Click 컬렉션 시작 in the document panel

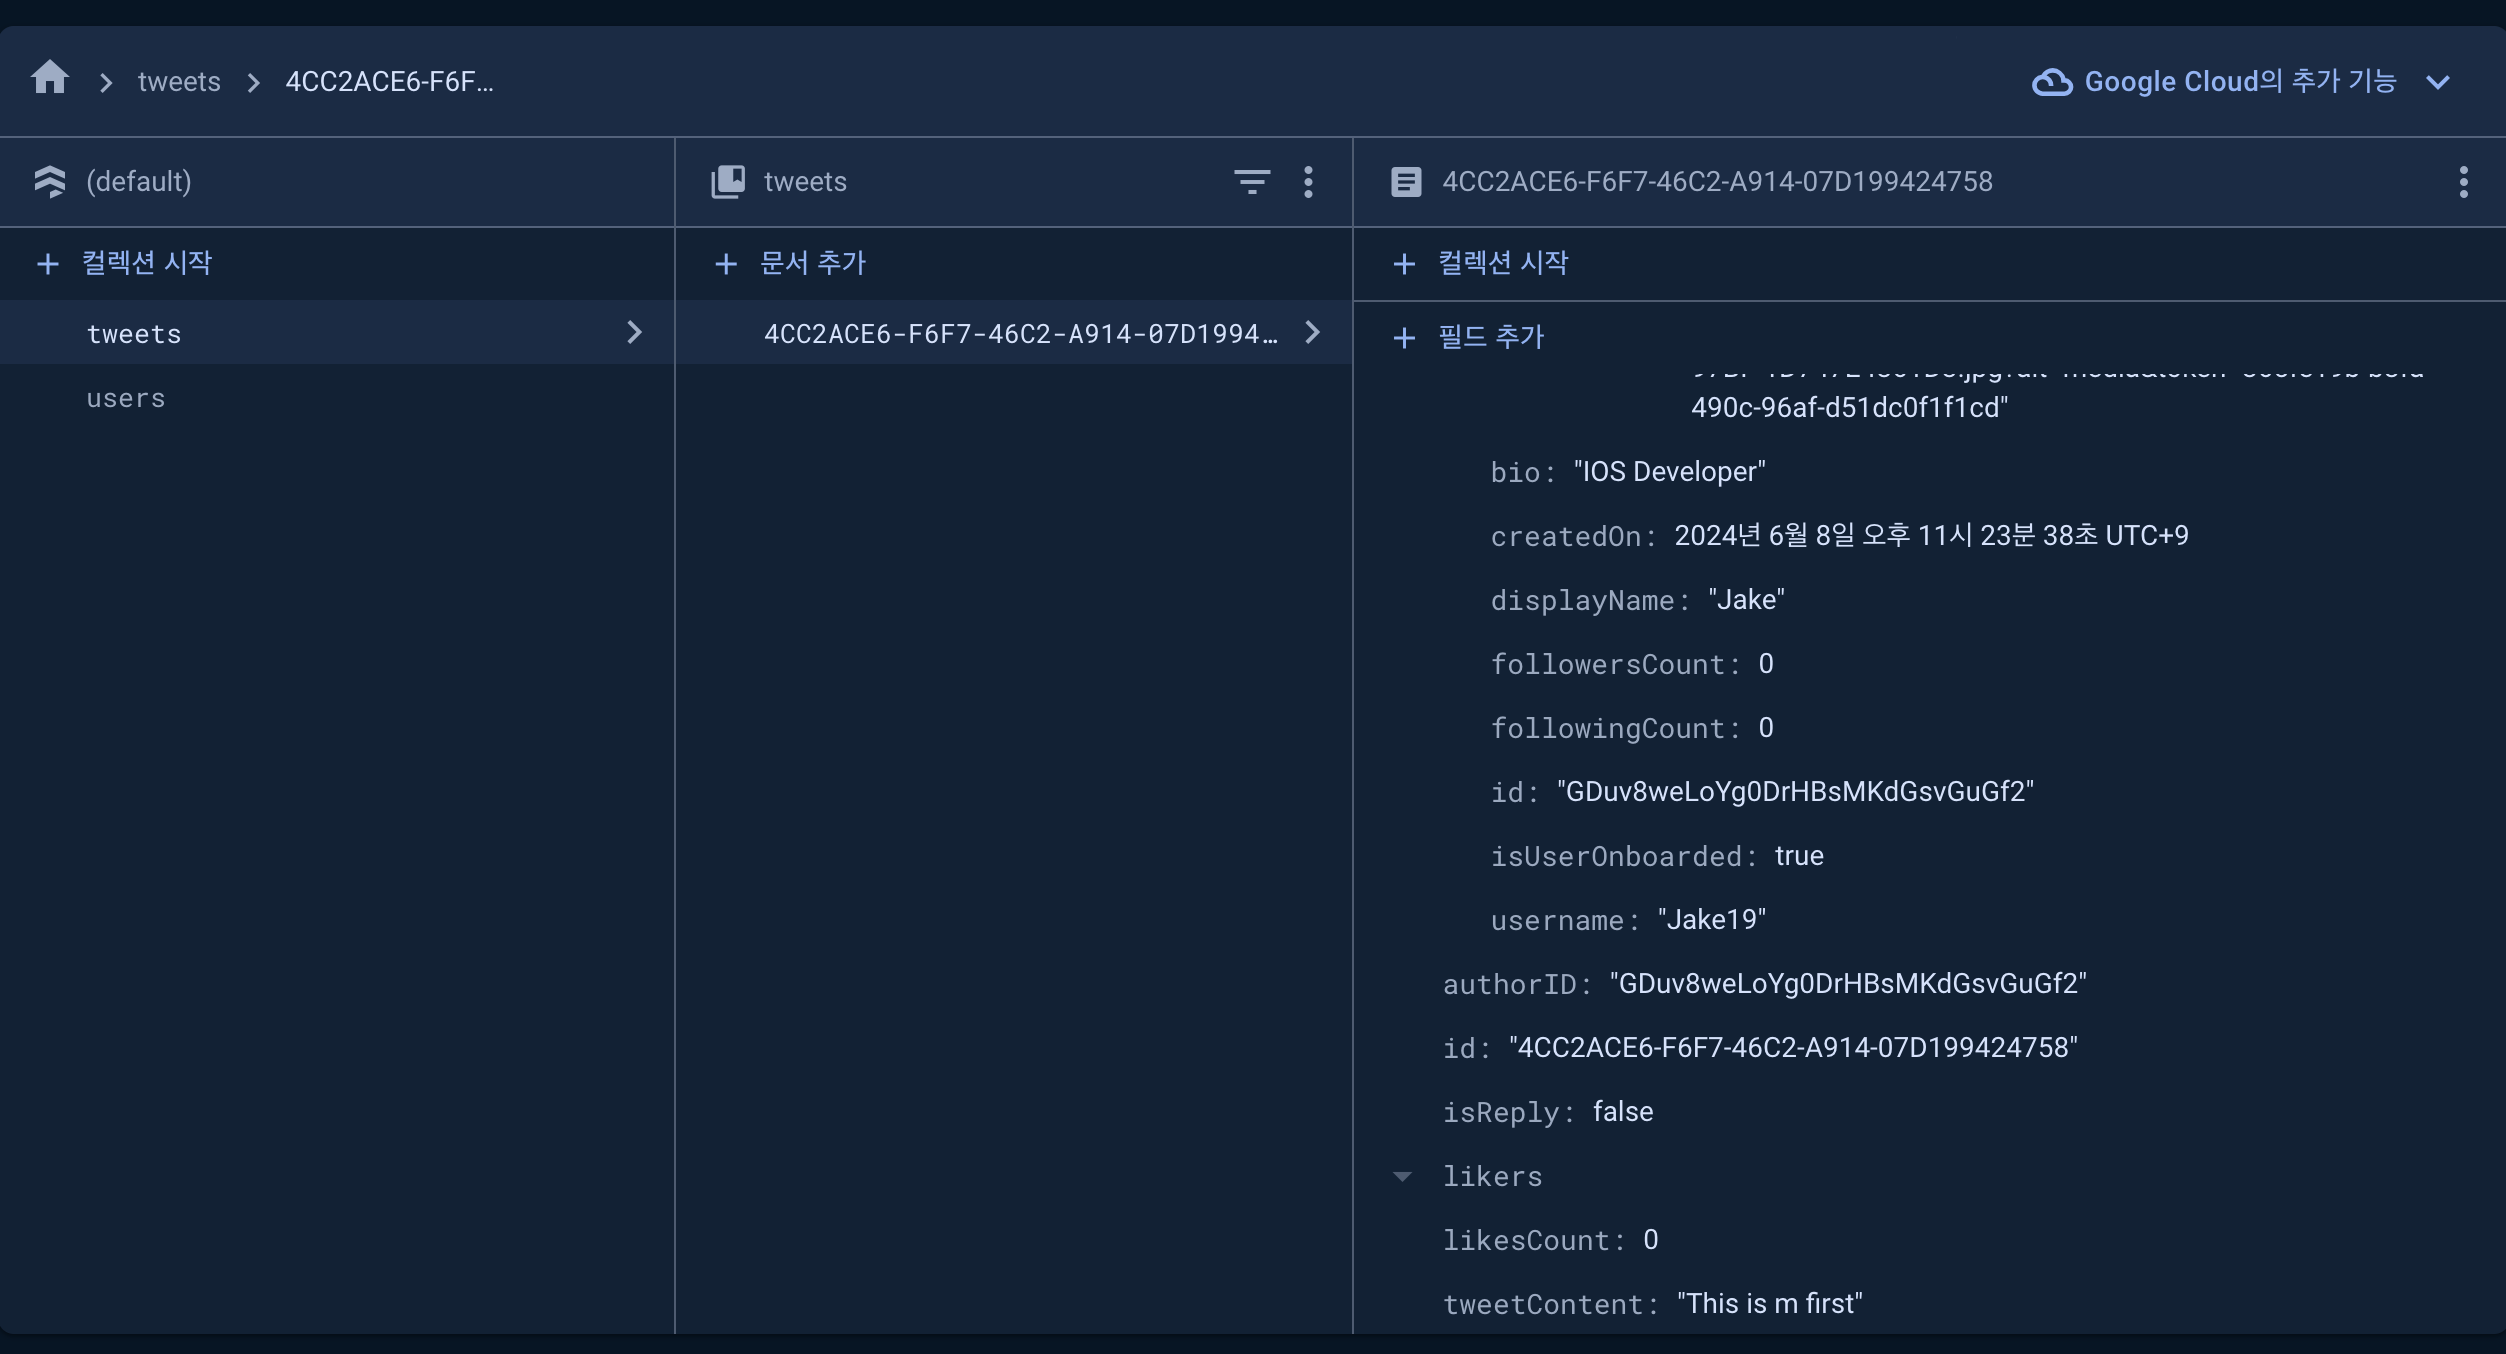tap(1502, 263)
